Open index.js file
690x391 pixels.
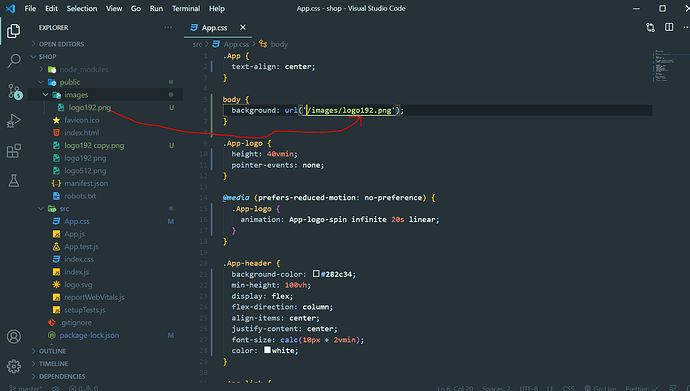pyautogui.click(x=76, y=272)
